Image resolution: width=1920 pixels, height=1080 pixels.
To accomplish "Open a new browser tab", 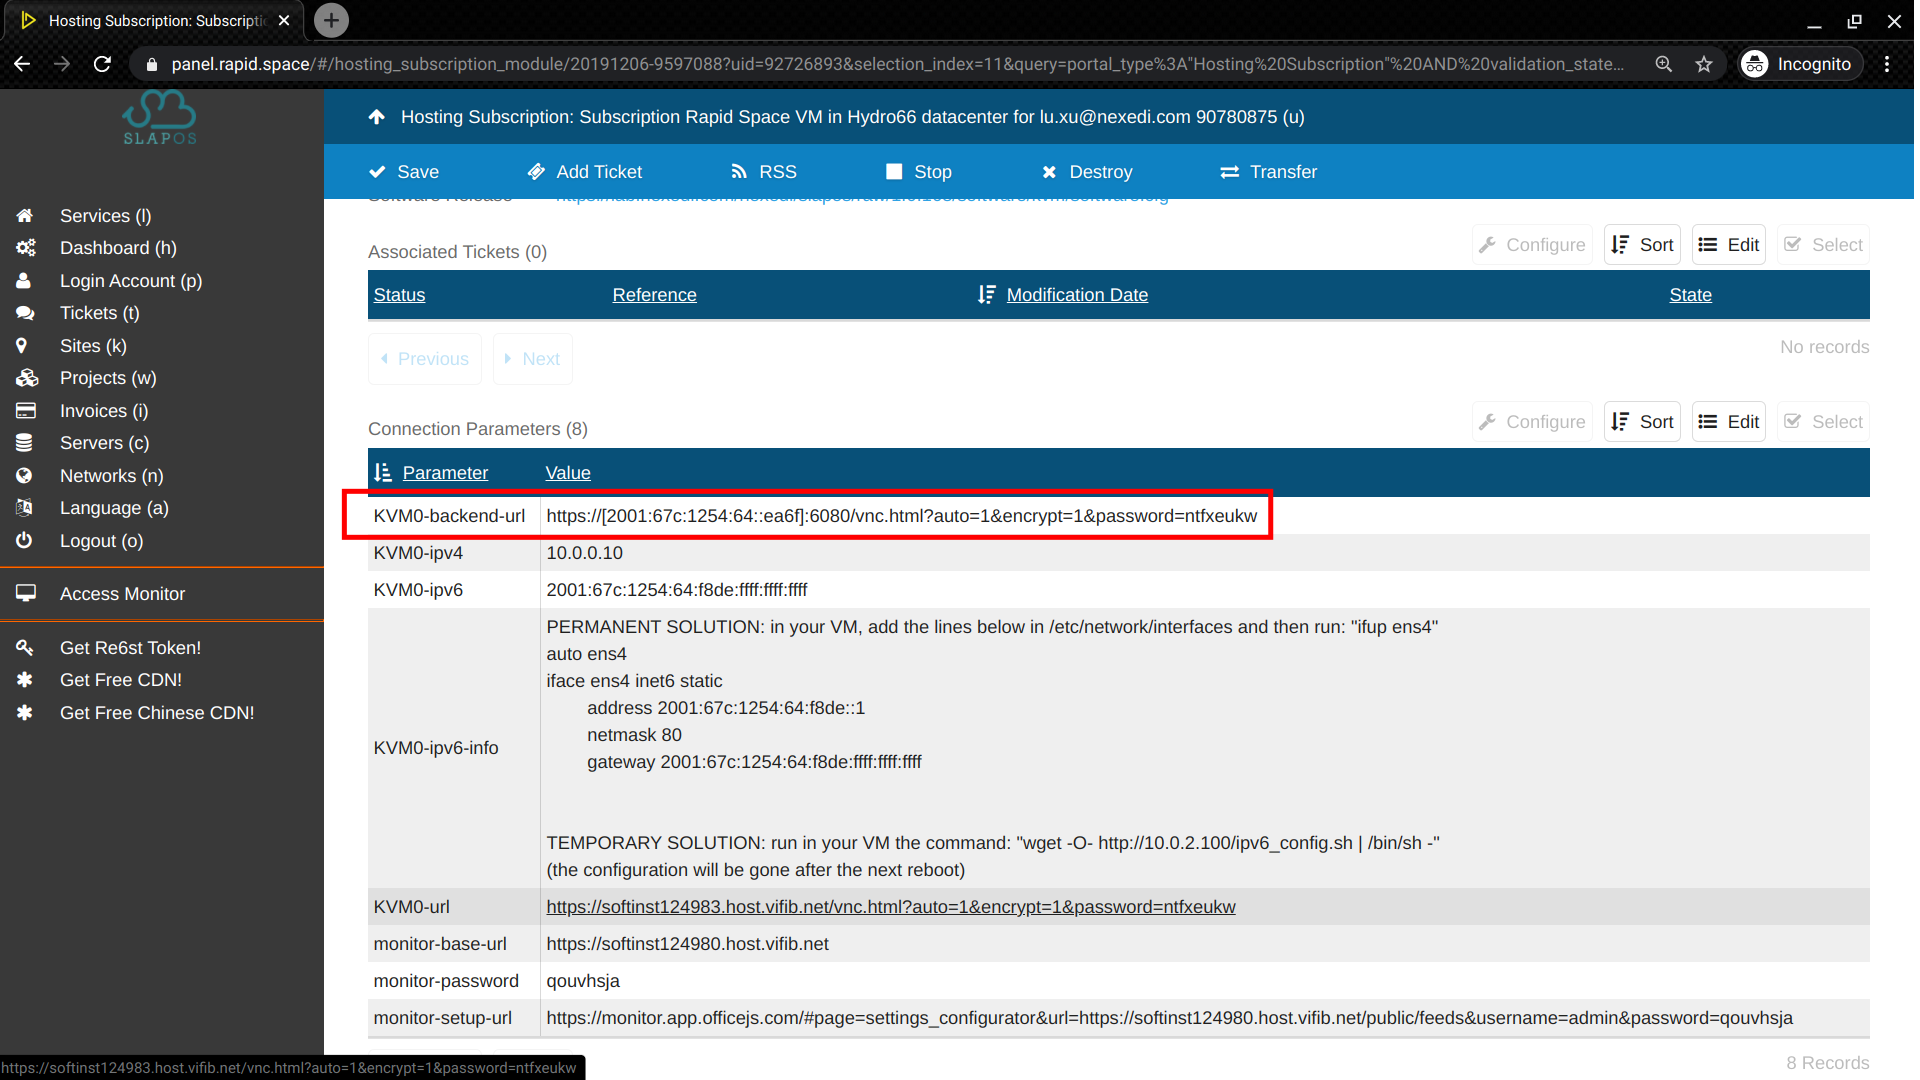I will pos(331,20).
